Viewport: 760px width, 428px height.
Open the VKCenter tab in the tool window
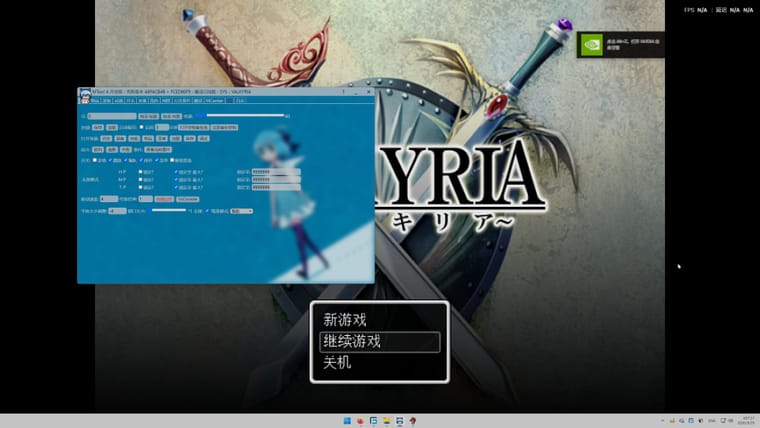coord(214,101)
